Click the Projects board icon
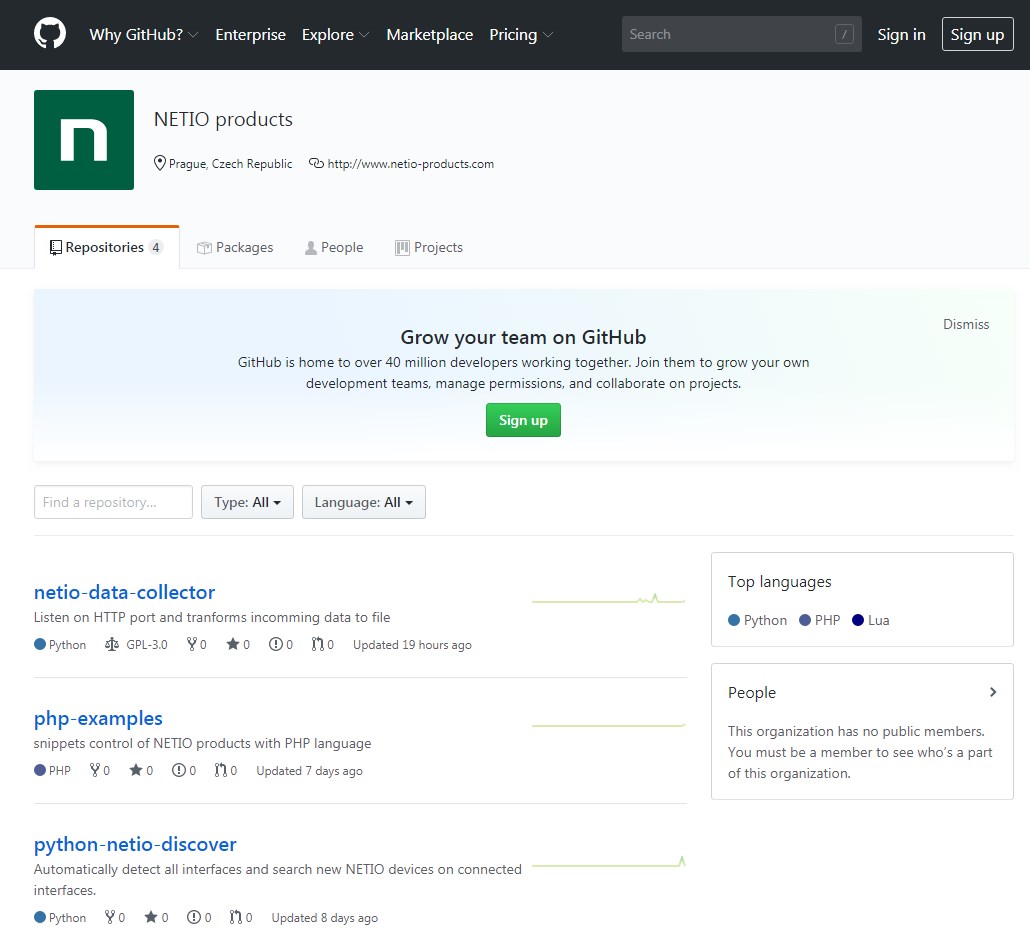The width and height of the screenshot is (1030, 933). (402, 248)
